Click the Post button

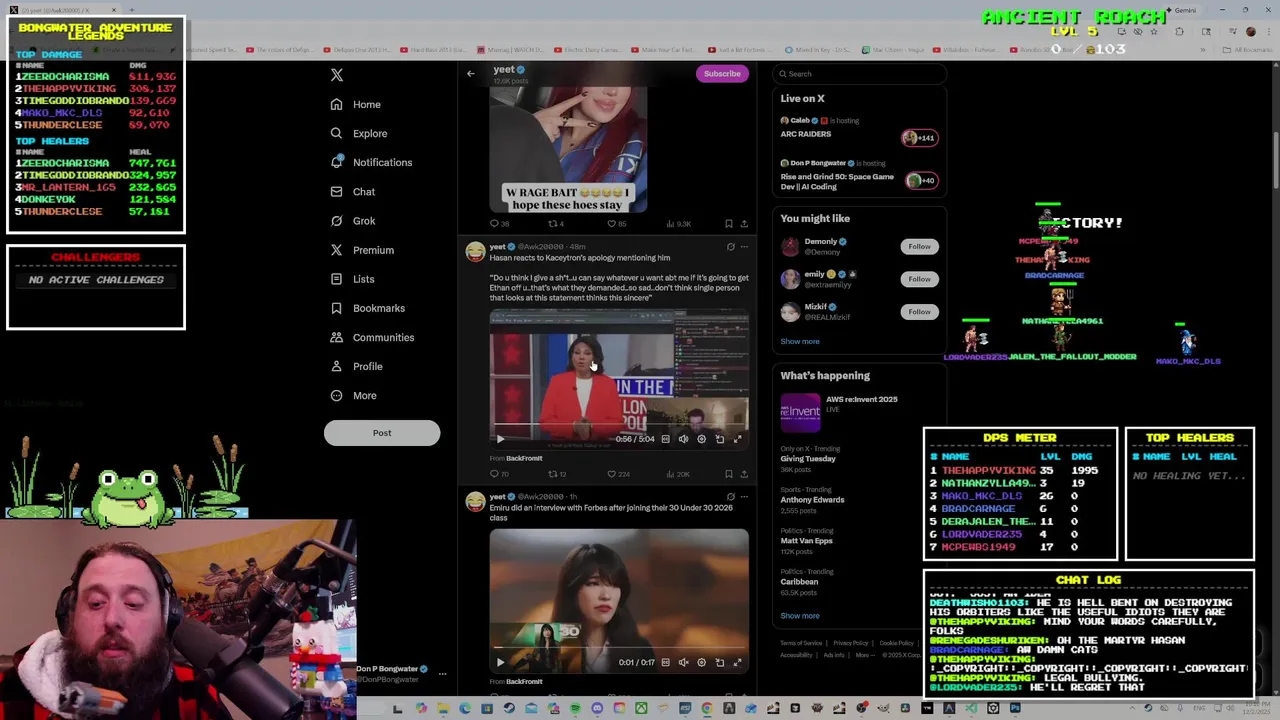[382, 433]
